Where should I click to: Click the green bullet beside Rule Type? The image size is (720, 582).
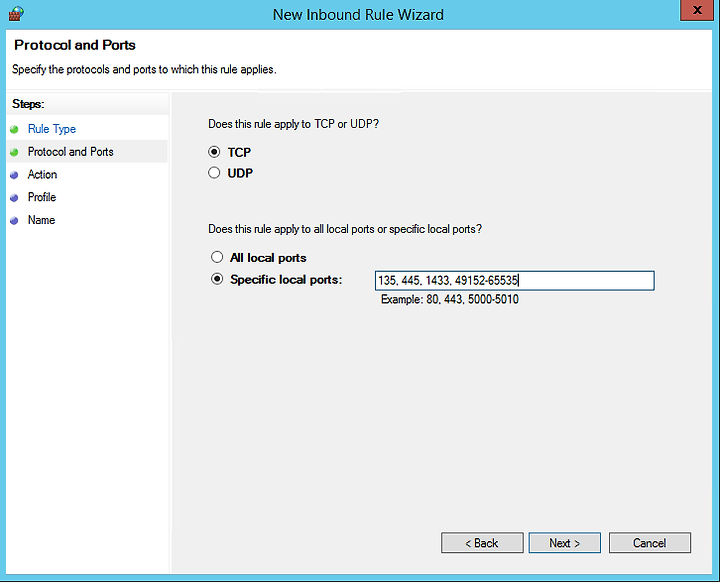(14, 130)
